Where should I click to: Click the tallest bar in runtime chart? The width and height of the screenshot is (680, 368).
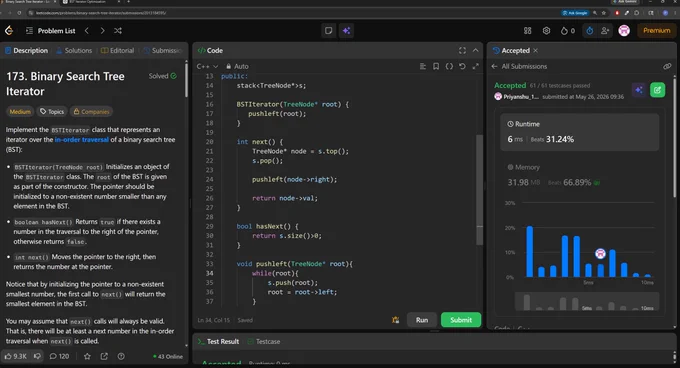[x=530, y=251]
